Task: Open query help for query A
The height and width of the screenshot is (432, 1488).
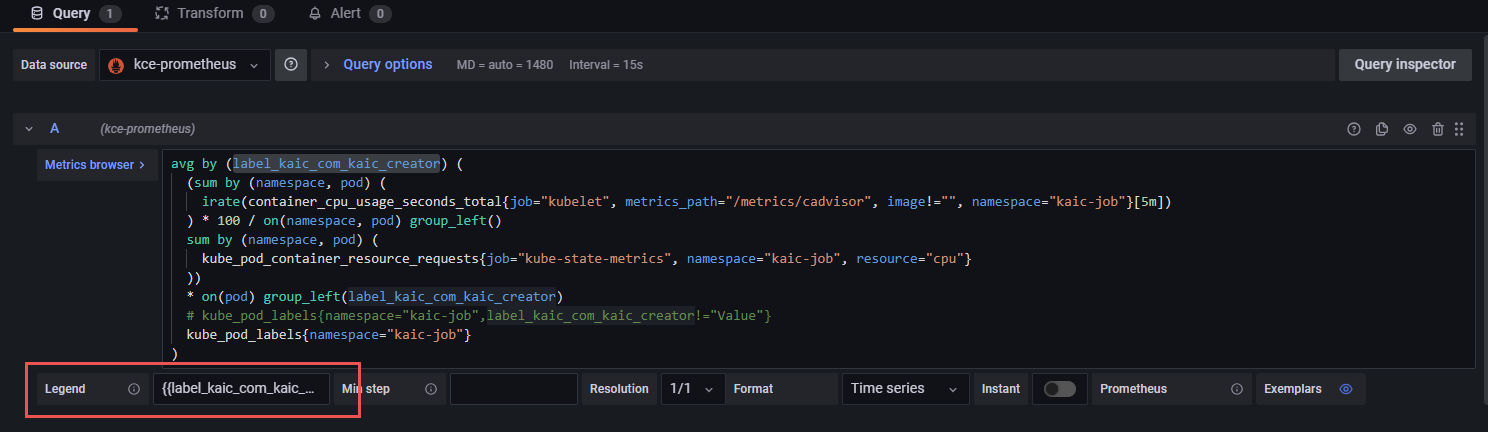Action: pos(1354,129)
